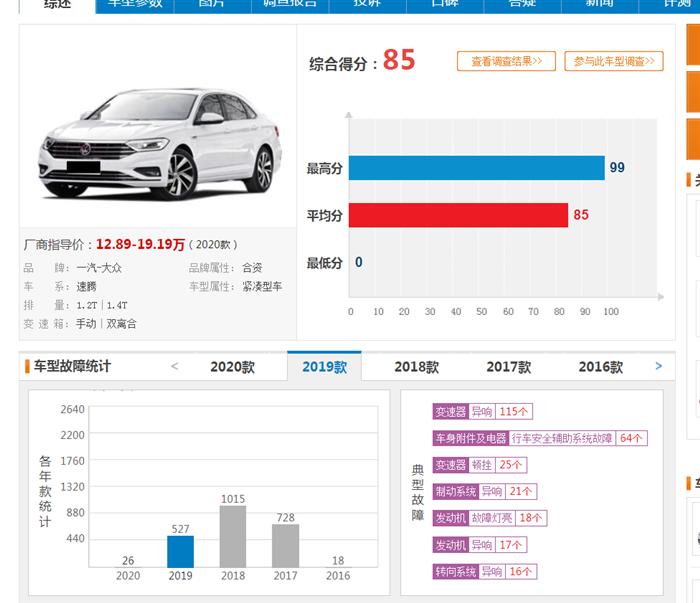Switch to the 2018款 tab
This screenshot has height=603, width=700.
[x=417, y=367]
